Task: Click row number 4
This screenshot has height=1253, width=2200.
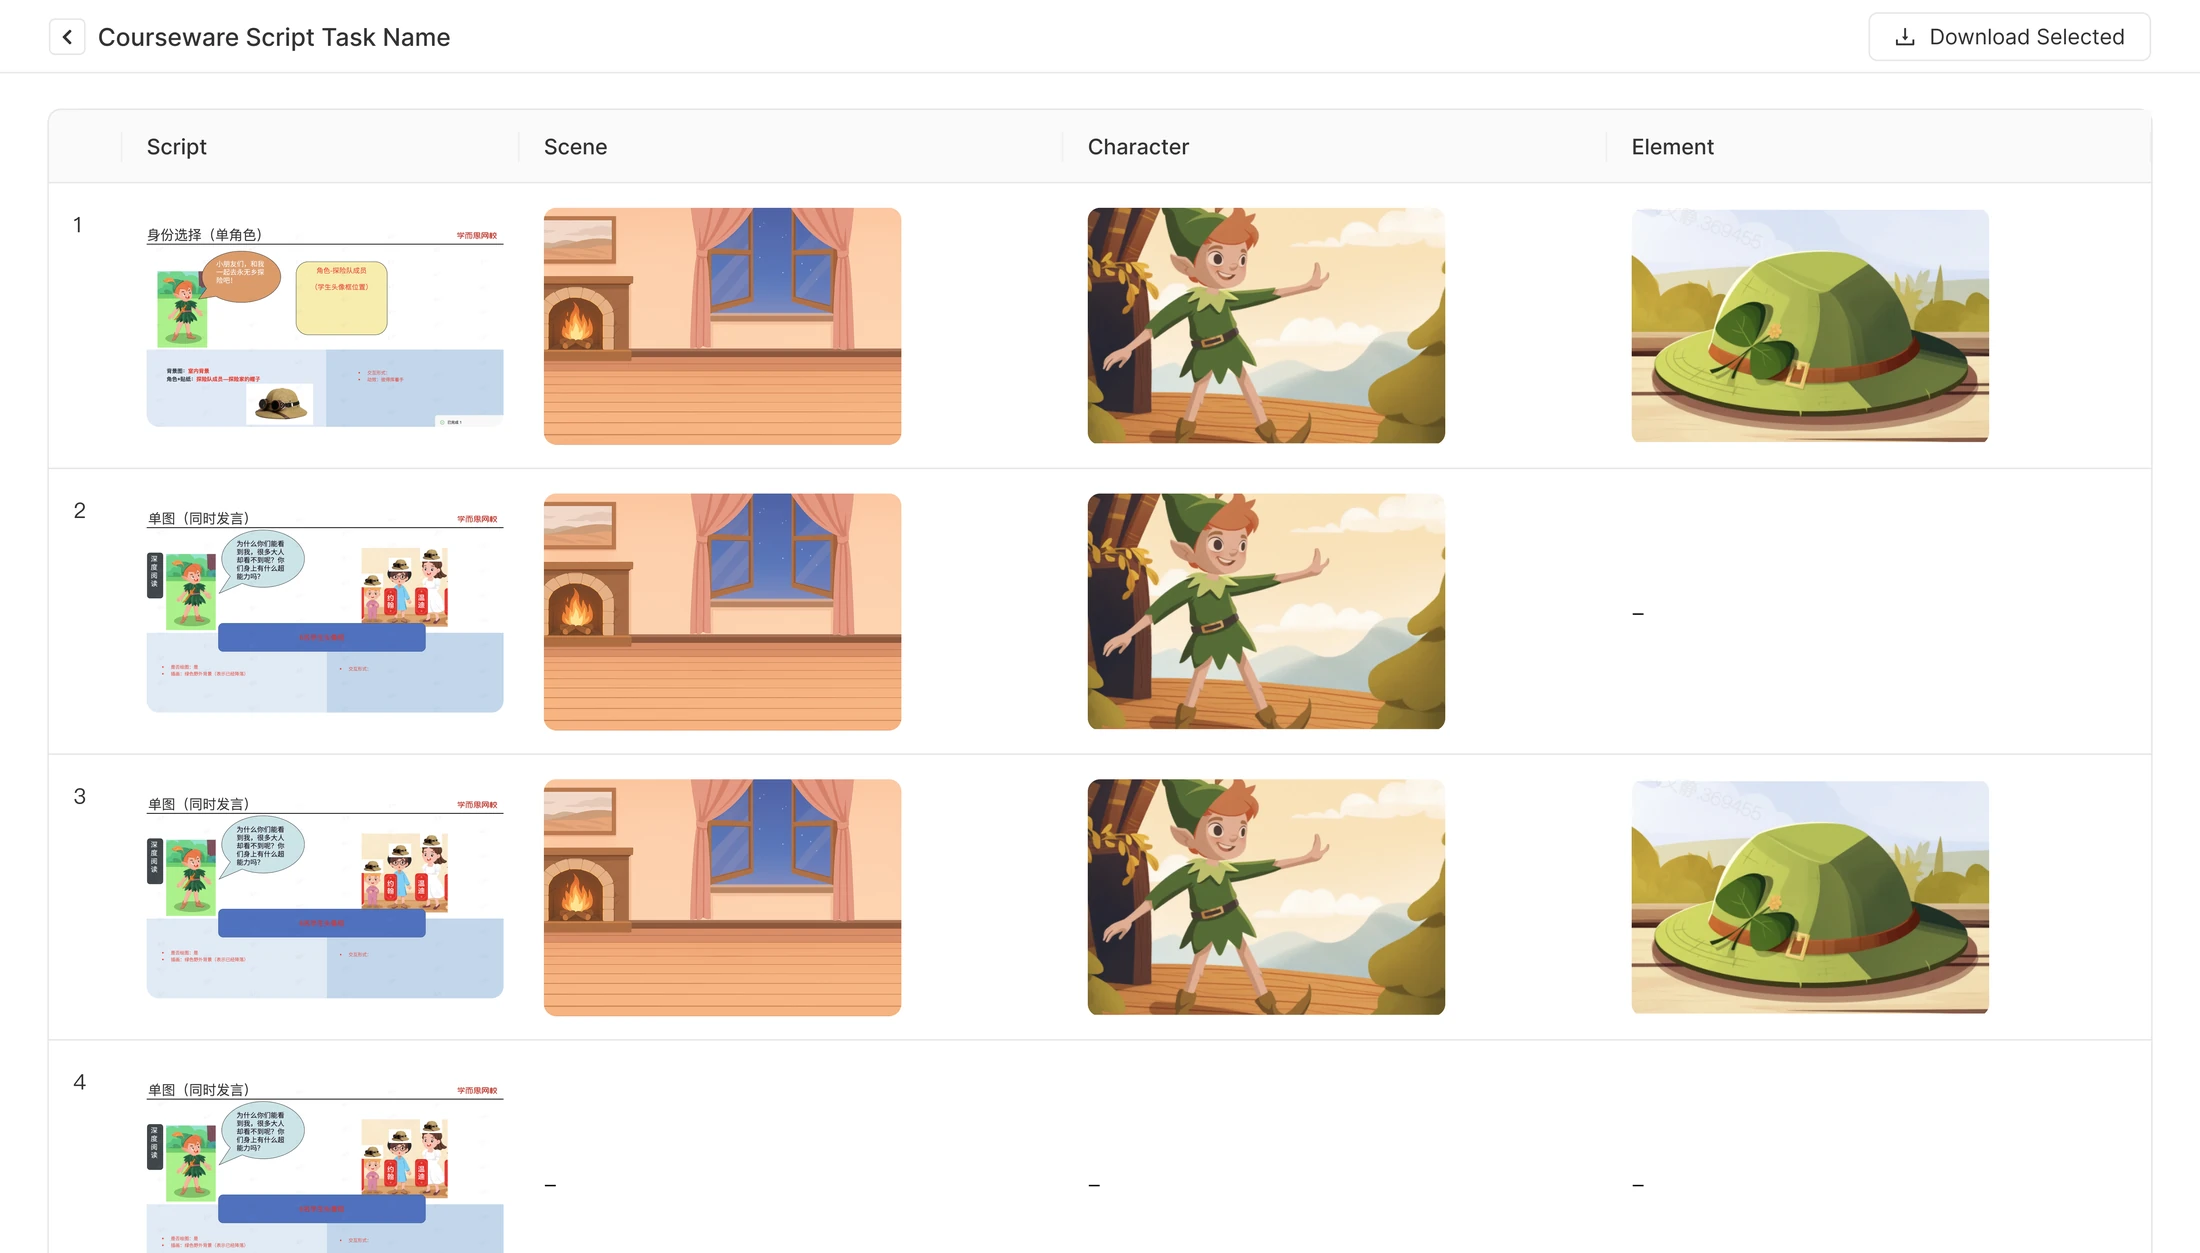Action: tap(79, 1083)
